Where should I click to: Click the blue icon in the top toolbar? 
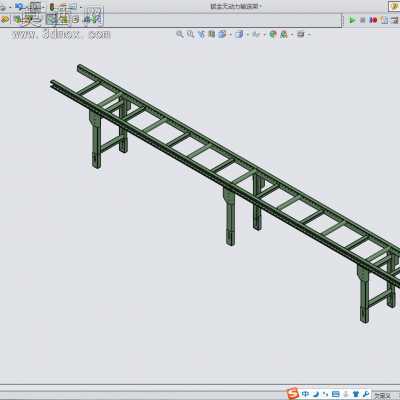(20, 6)
